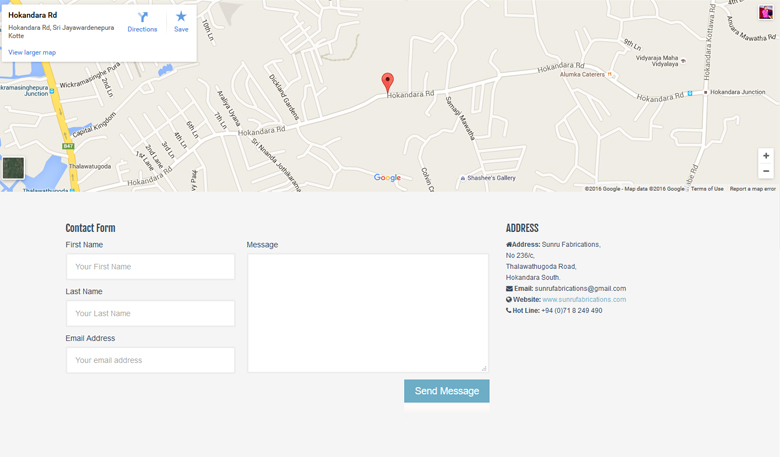This screenshot has height=457, width=780.
Task: Open the Google account avatar
Action: point(766,12)
